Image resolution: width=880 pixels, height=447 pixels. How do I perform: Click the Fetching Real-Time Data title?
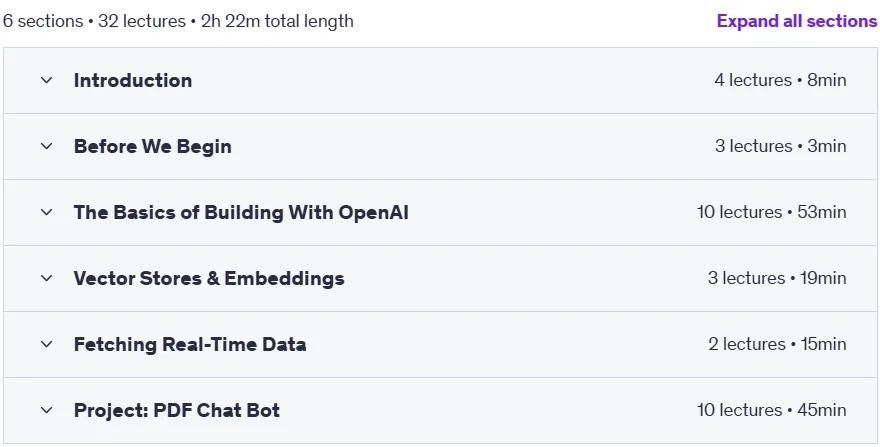[x=190, y=344]
